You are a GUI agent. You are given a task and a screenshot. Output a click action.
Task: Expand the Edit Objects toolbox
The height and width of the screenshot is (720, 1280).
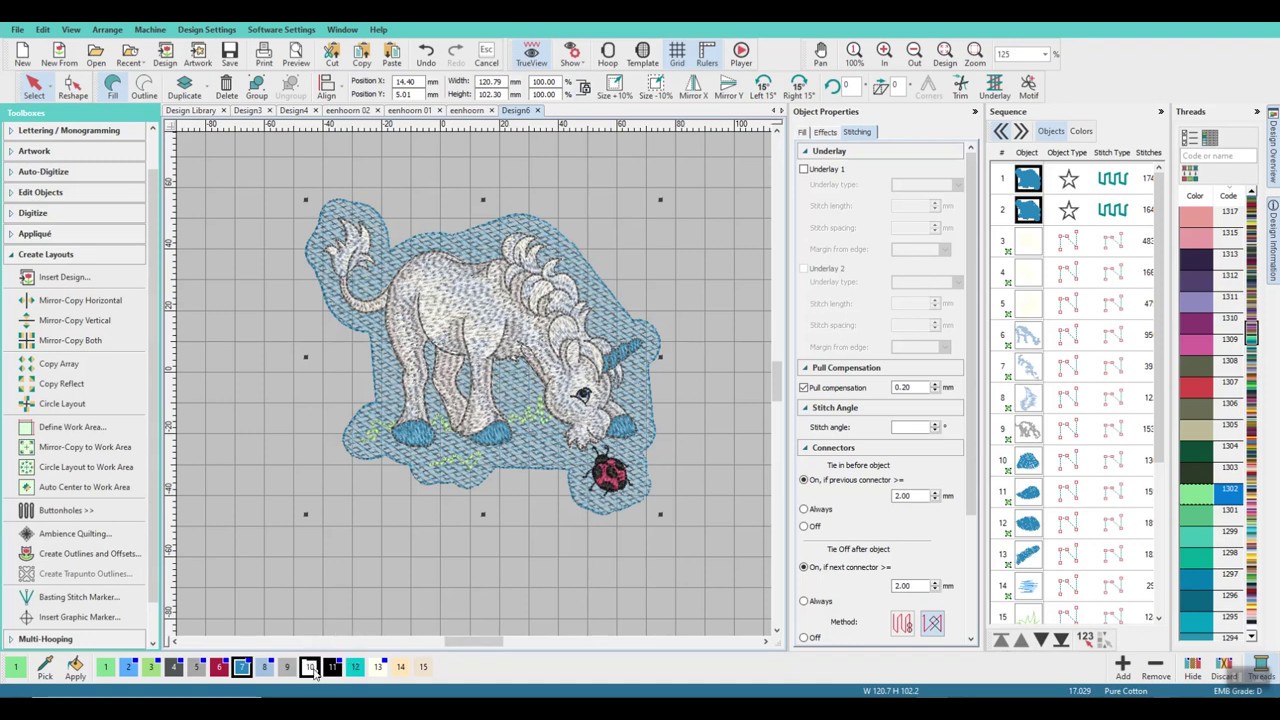click(75, 192)
